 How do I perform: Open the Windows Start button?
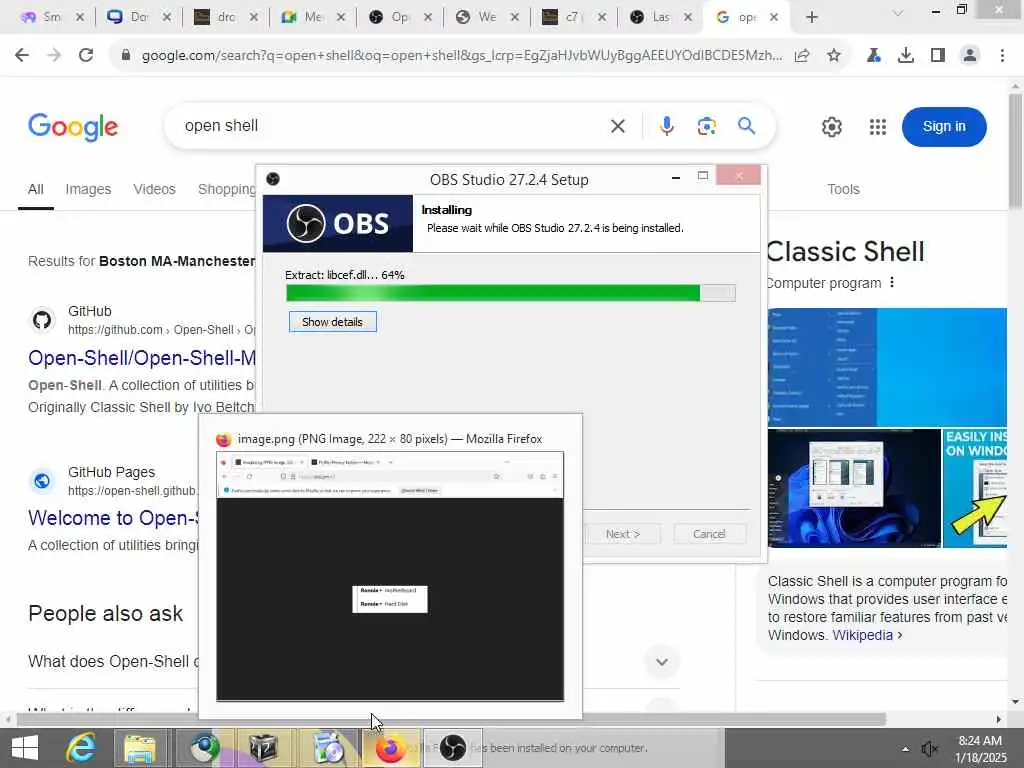tap(25, 748)
